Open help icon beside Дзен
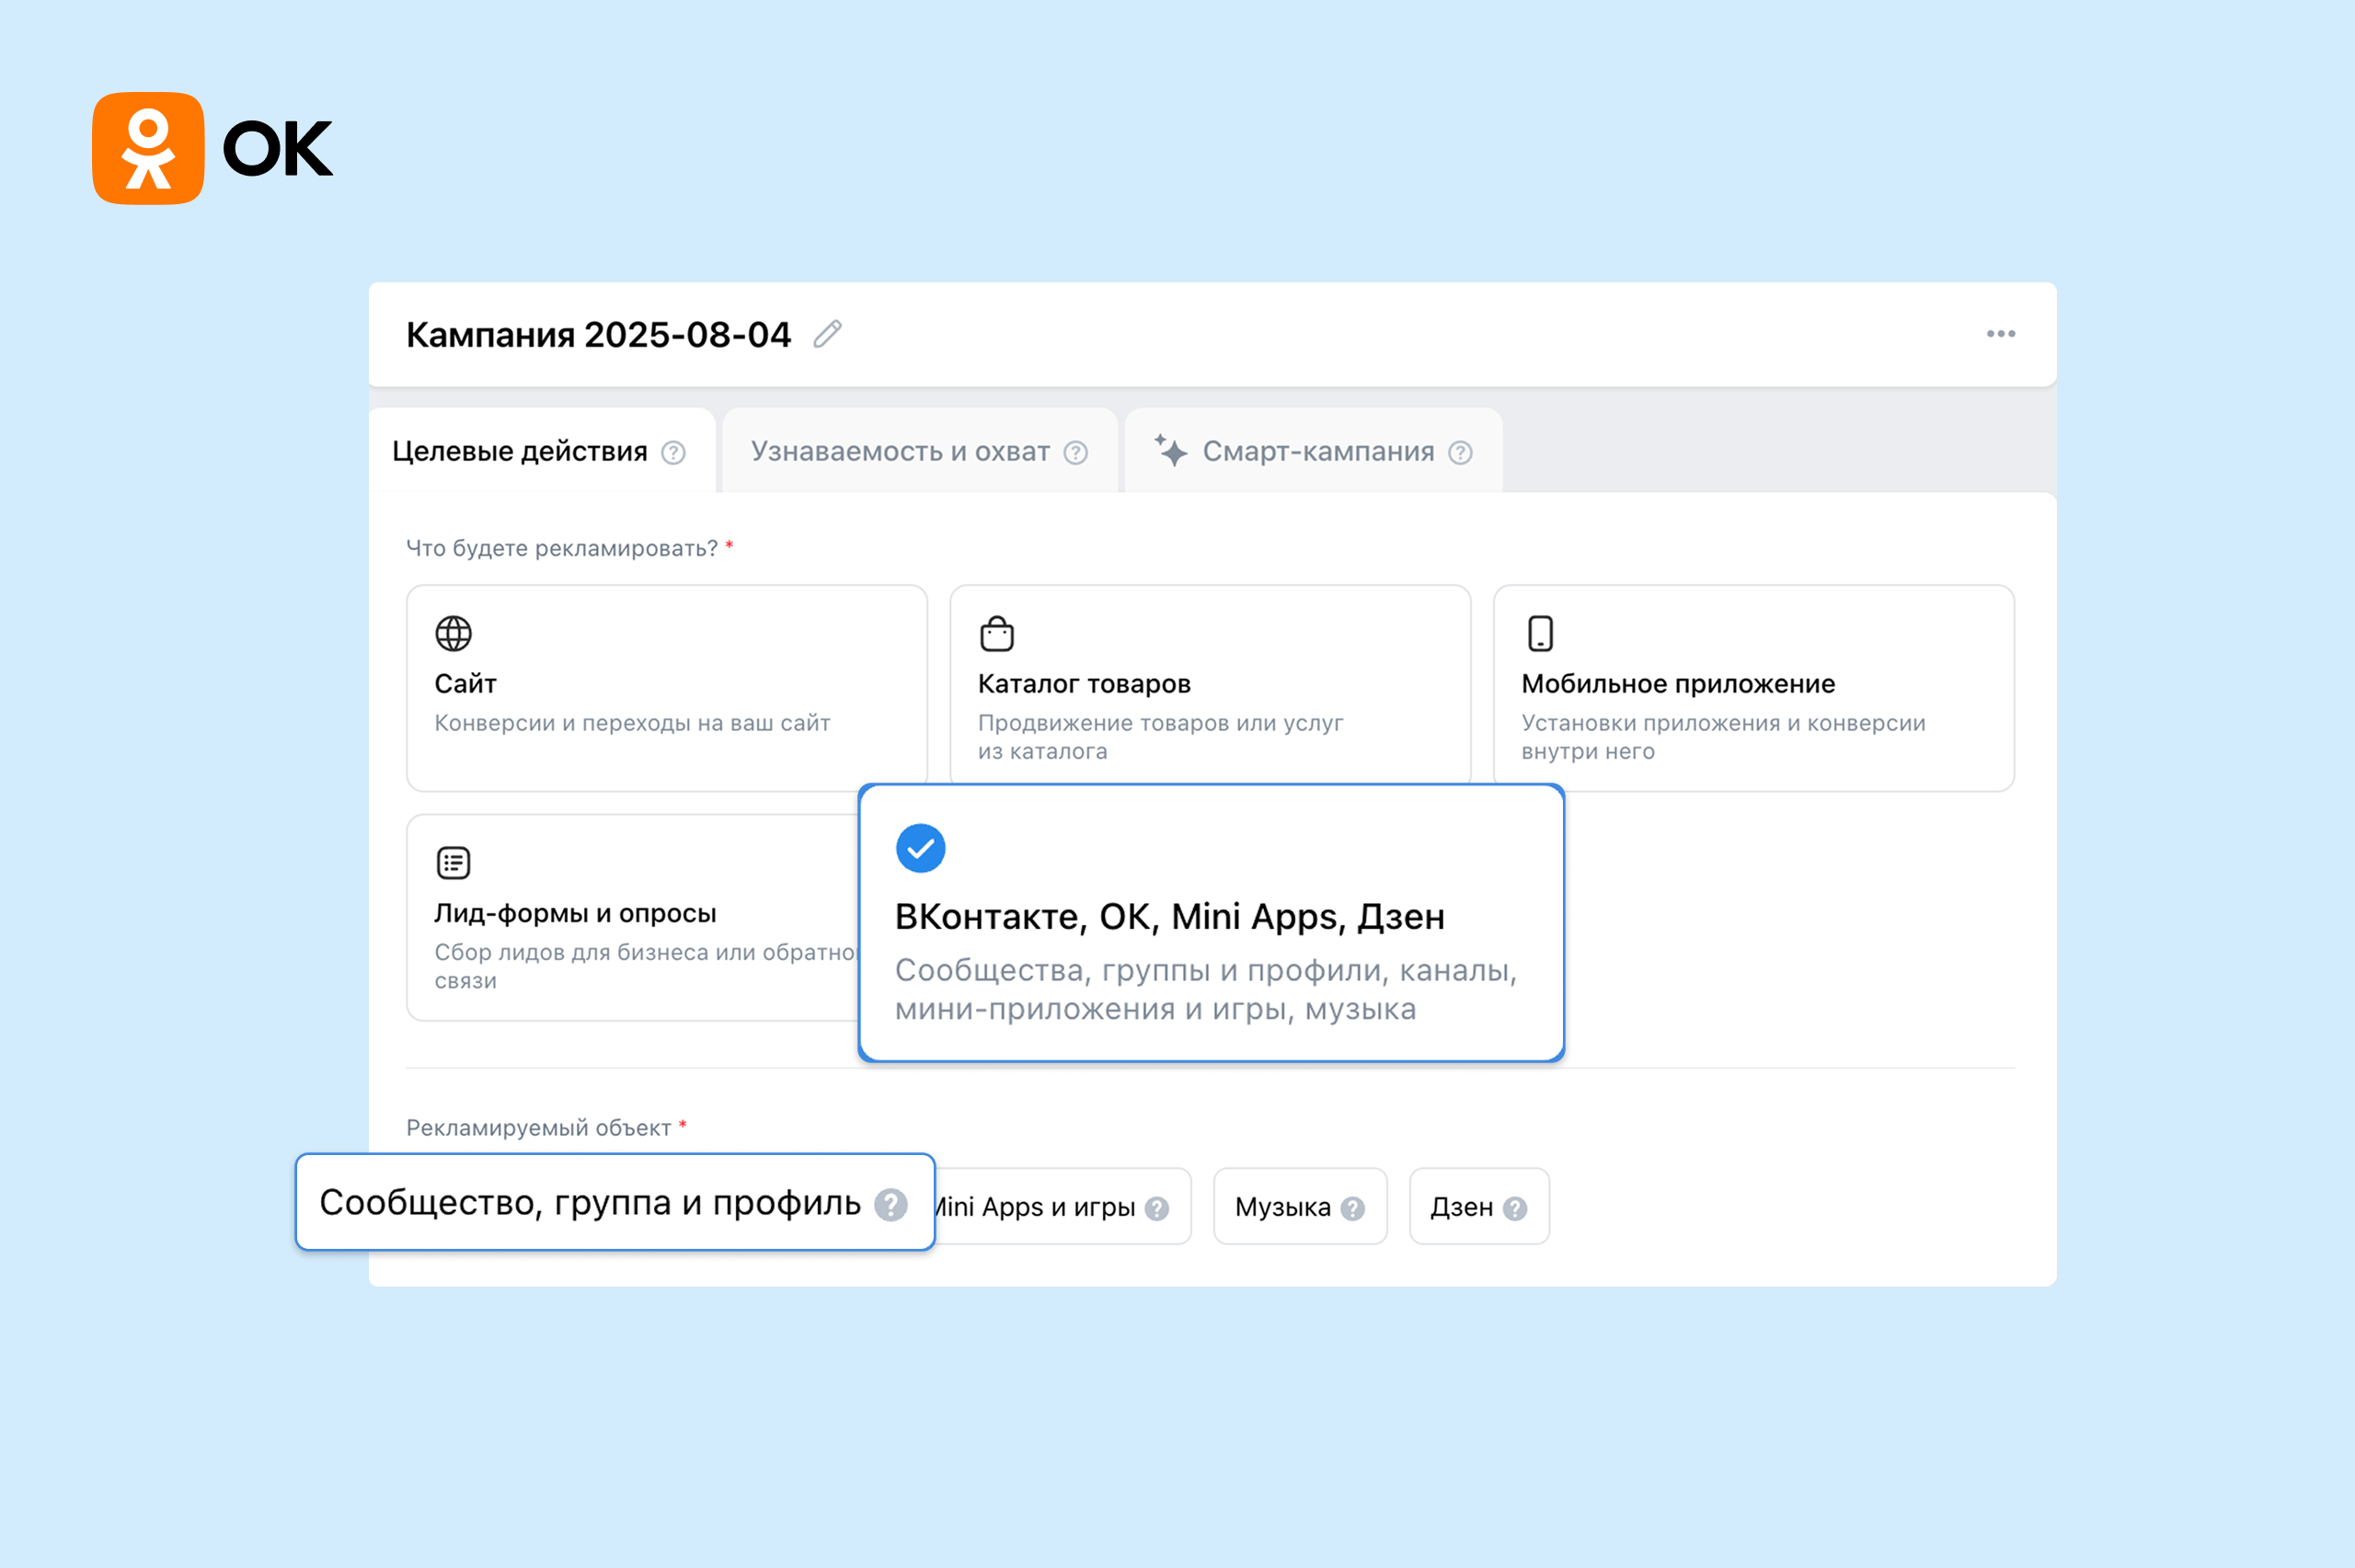The width and height of the screenshot is (2355, 1568). pos(1515,1209)
